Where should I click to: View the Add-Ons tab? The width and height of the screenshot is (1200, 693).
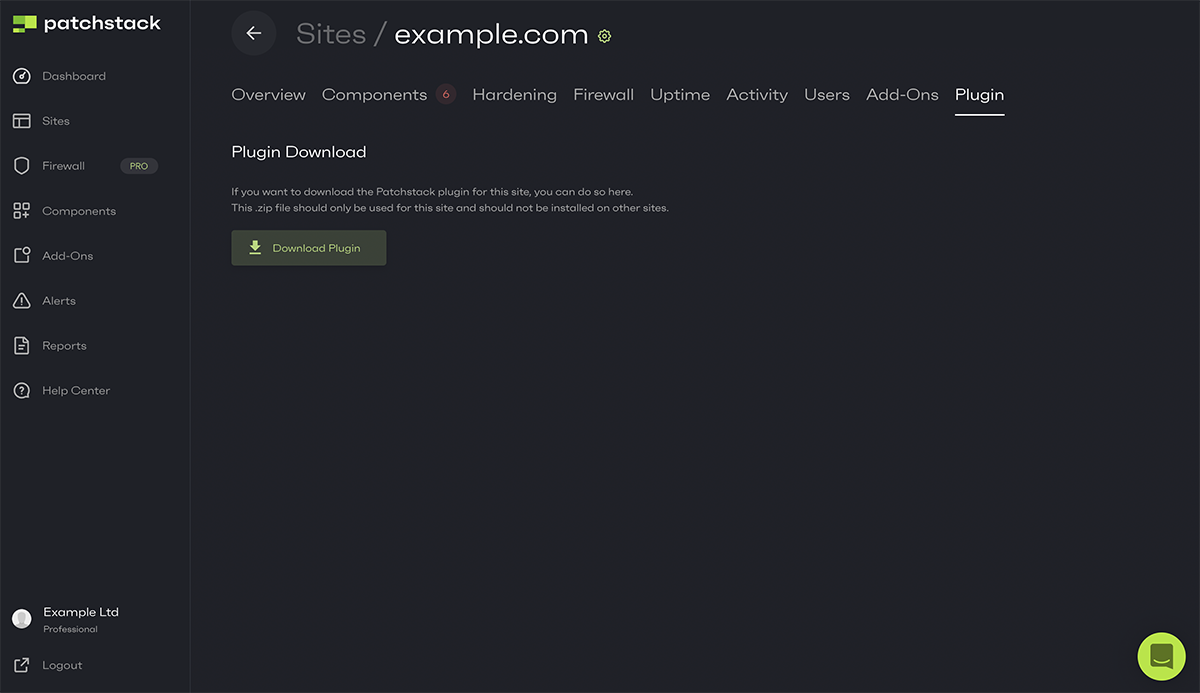pos(903,95)
